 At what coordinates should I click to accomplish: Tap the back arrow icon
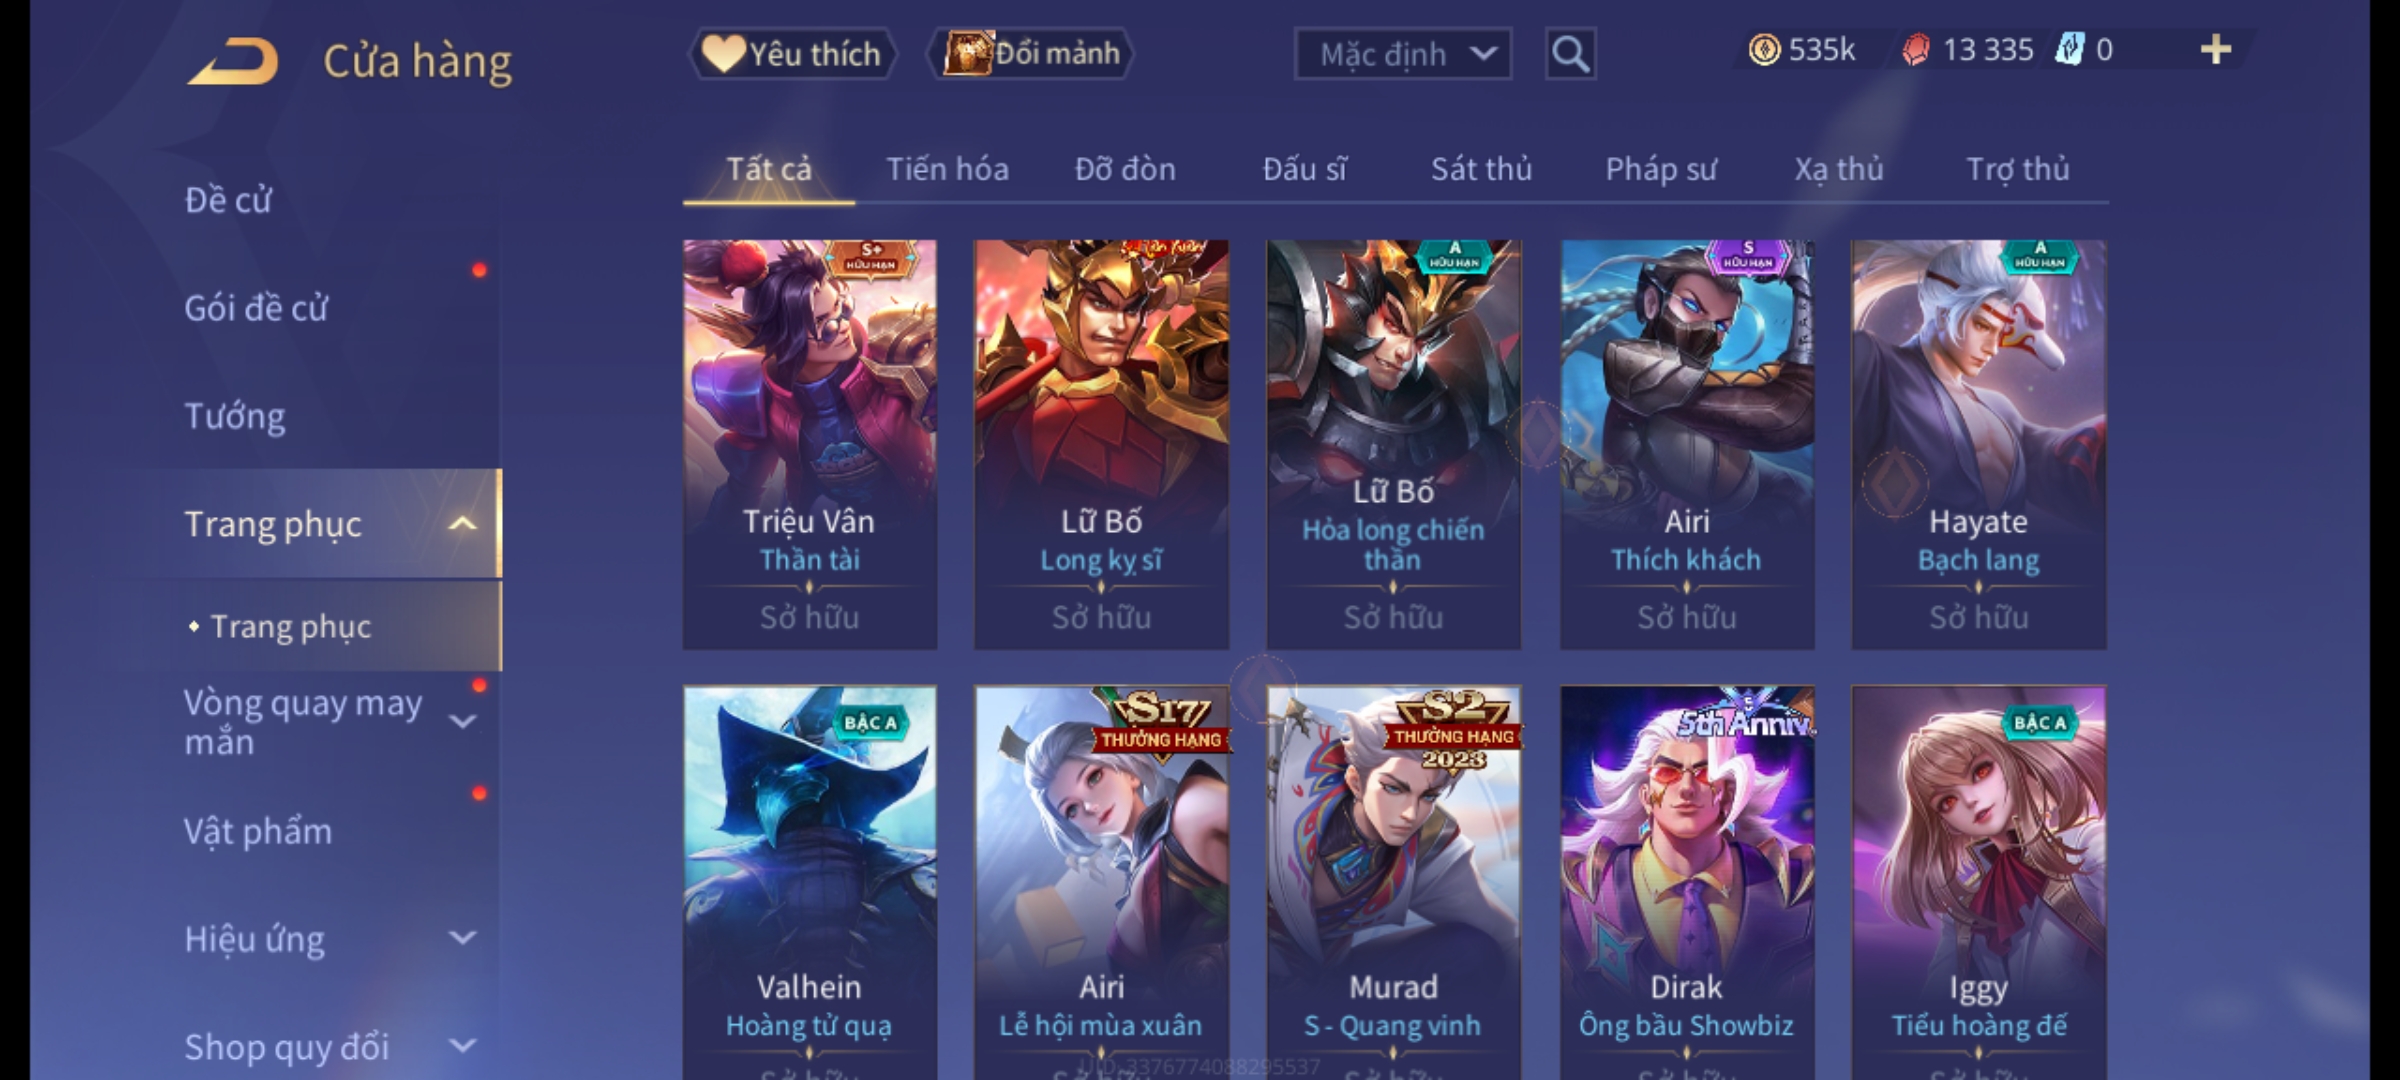coord(233,61)
